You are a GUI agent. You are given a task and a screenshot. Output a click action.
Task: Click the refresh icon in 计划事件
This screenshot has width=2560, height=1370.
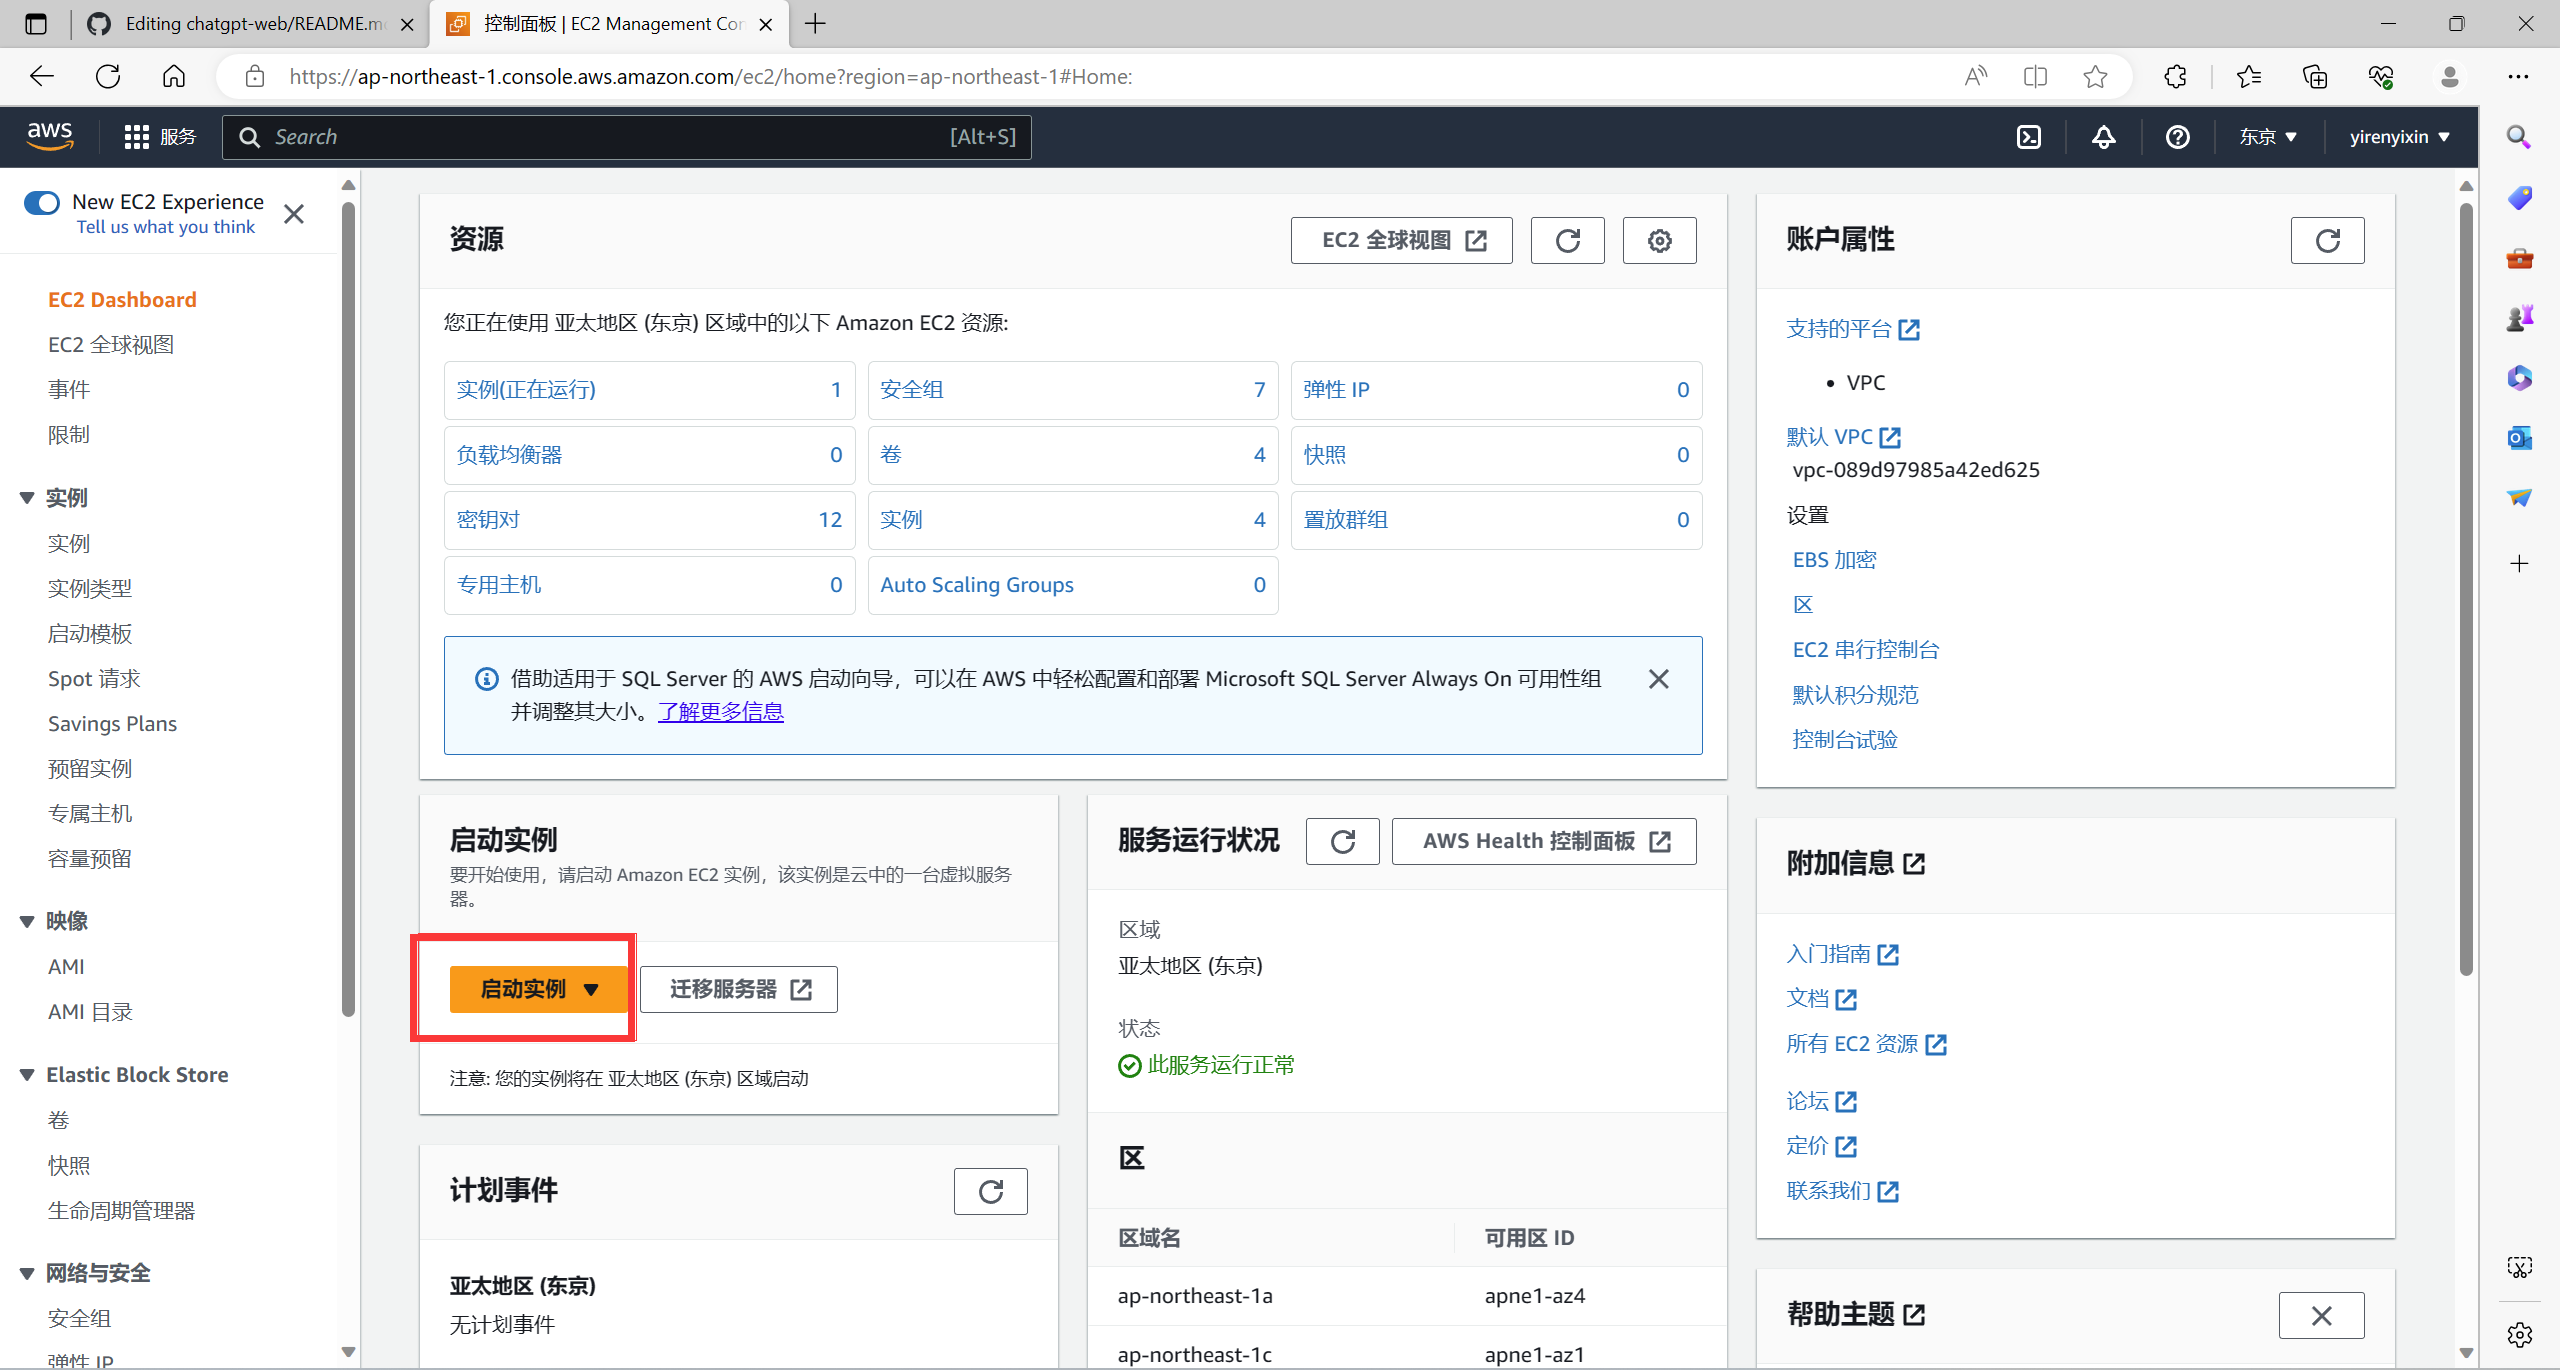pyautogui.click(x=990, y=1192)
